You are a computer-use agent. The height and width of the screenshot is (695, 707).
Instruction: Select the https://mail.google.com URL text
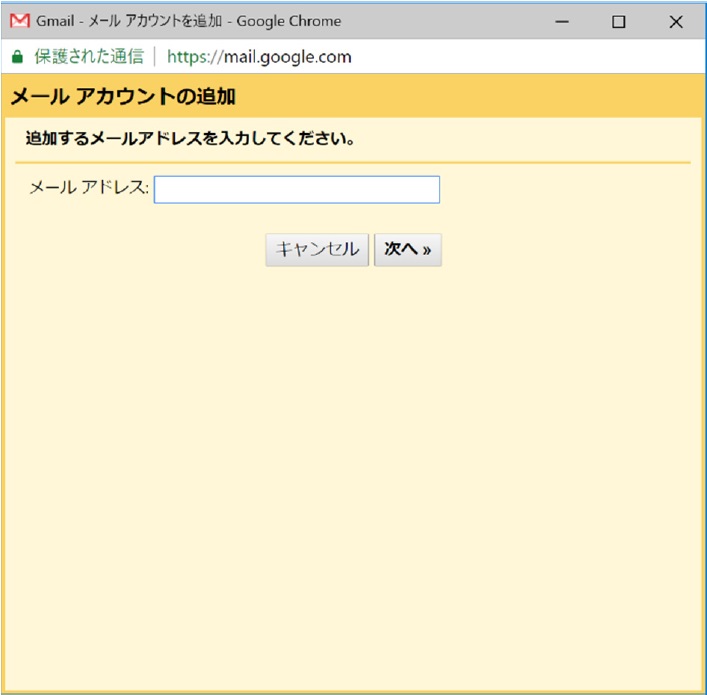pos(259,57)
